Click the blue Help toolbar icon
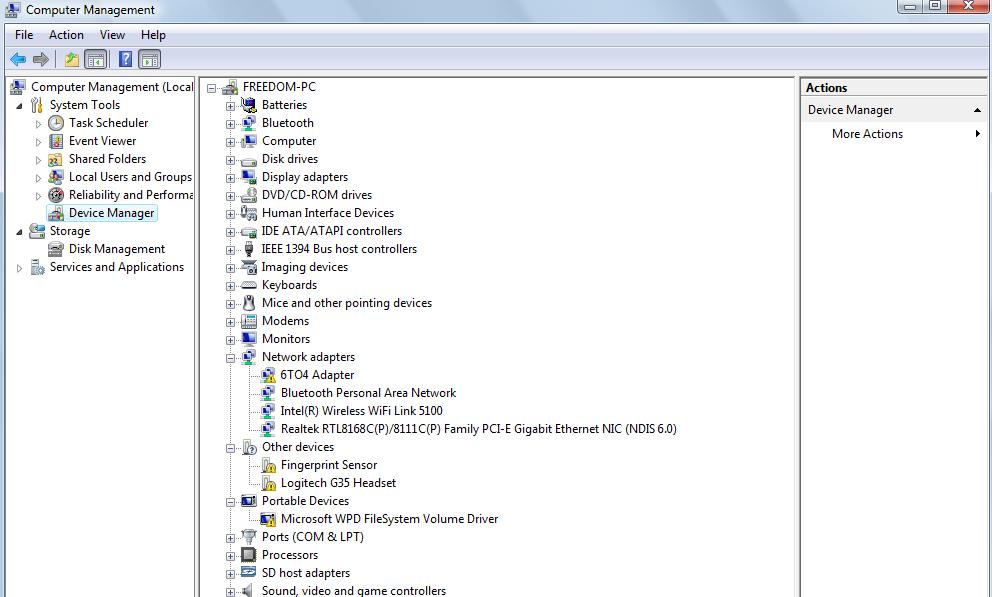 point(125,59)
